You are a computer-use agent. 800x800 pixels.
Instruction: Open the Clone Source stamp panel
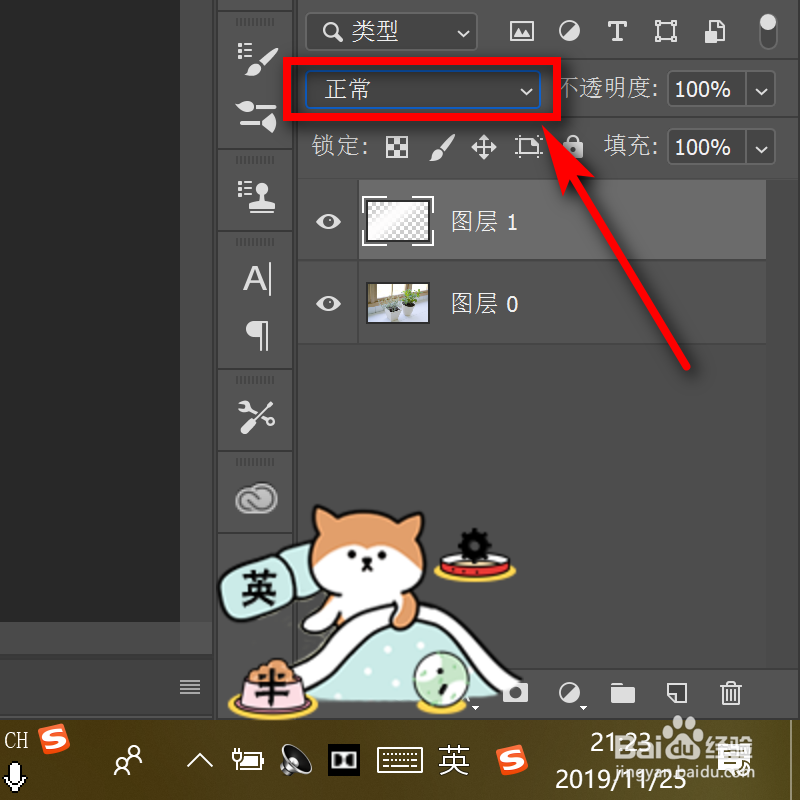256,196
